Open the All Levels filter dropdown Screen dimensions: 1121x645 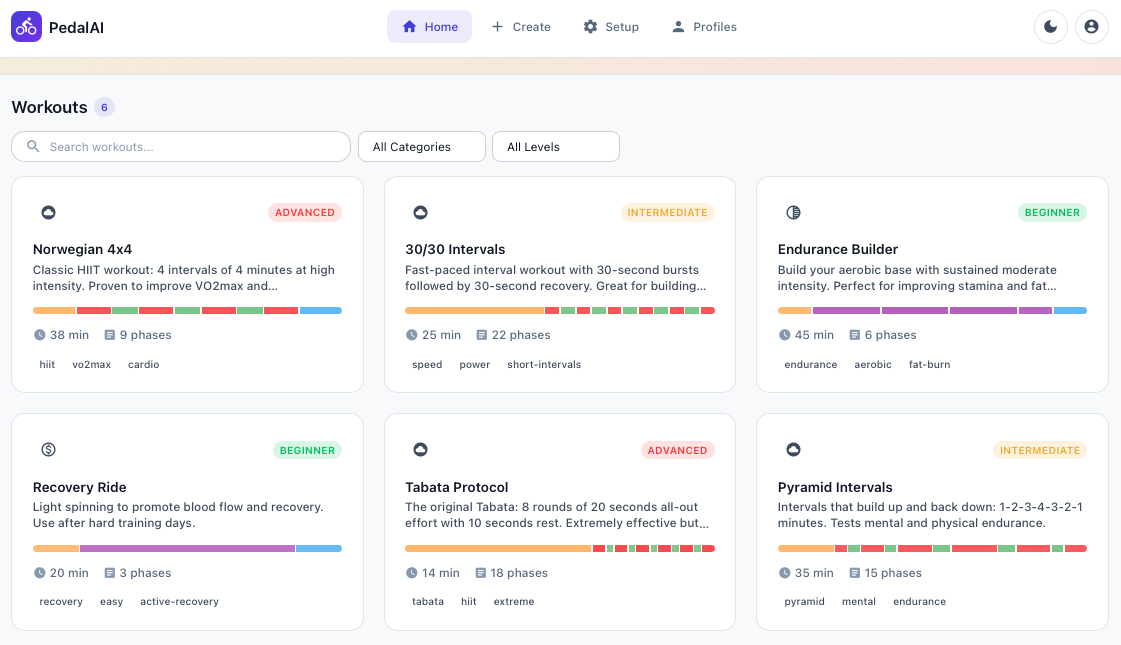(555, 147)
